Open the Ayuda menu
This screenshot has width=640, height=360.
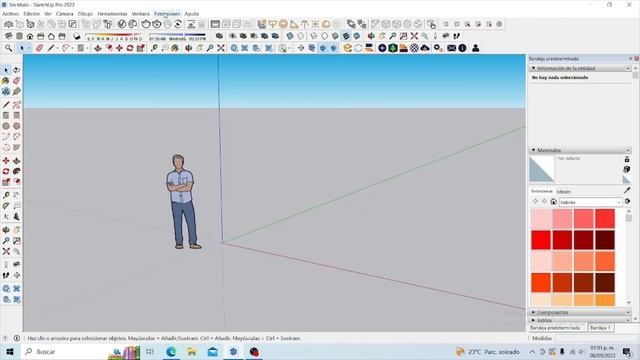[191, 14]
